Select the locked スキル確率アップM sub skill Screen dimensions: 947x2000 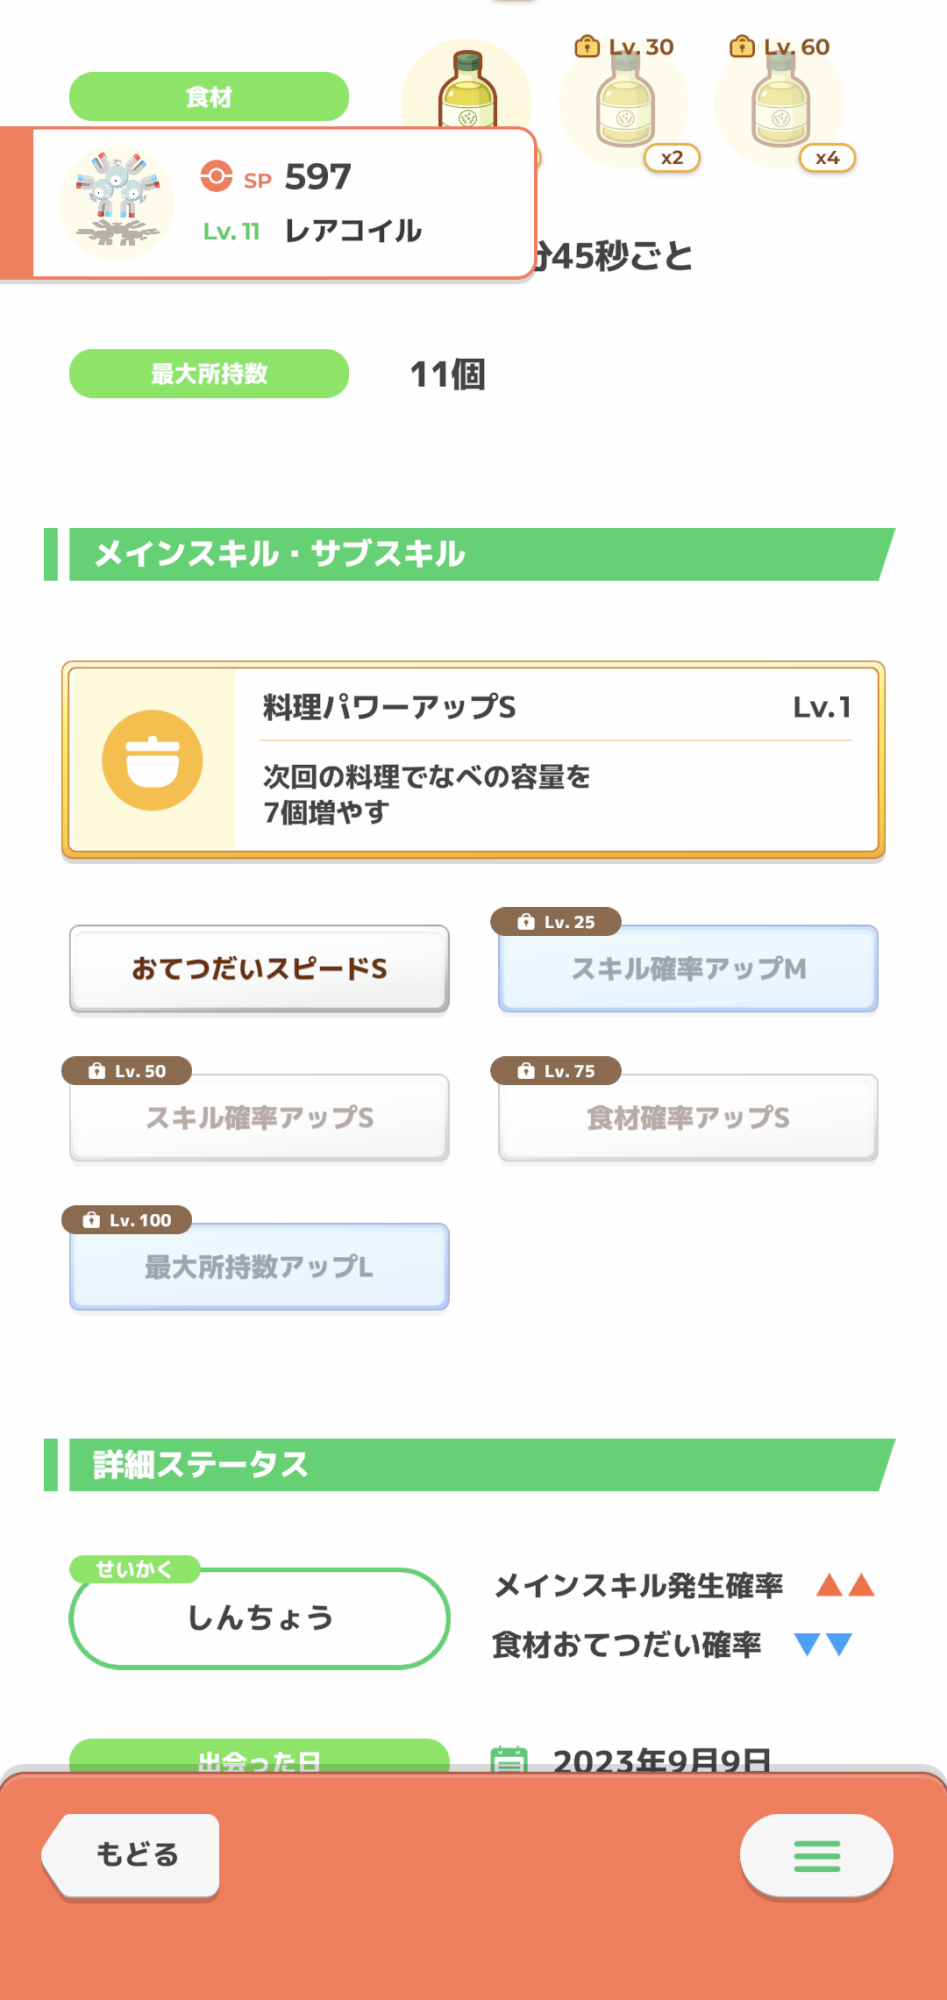pos(688,968)
